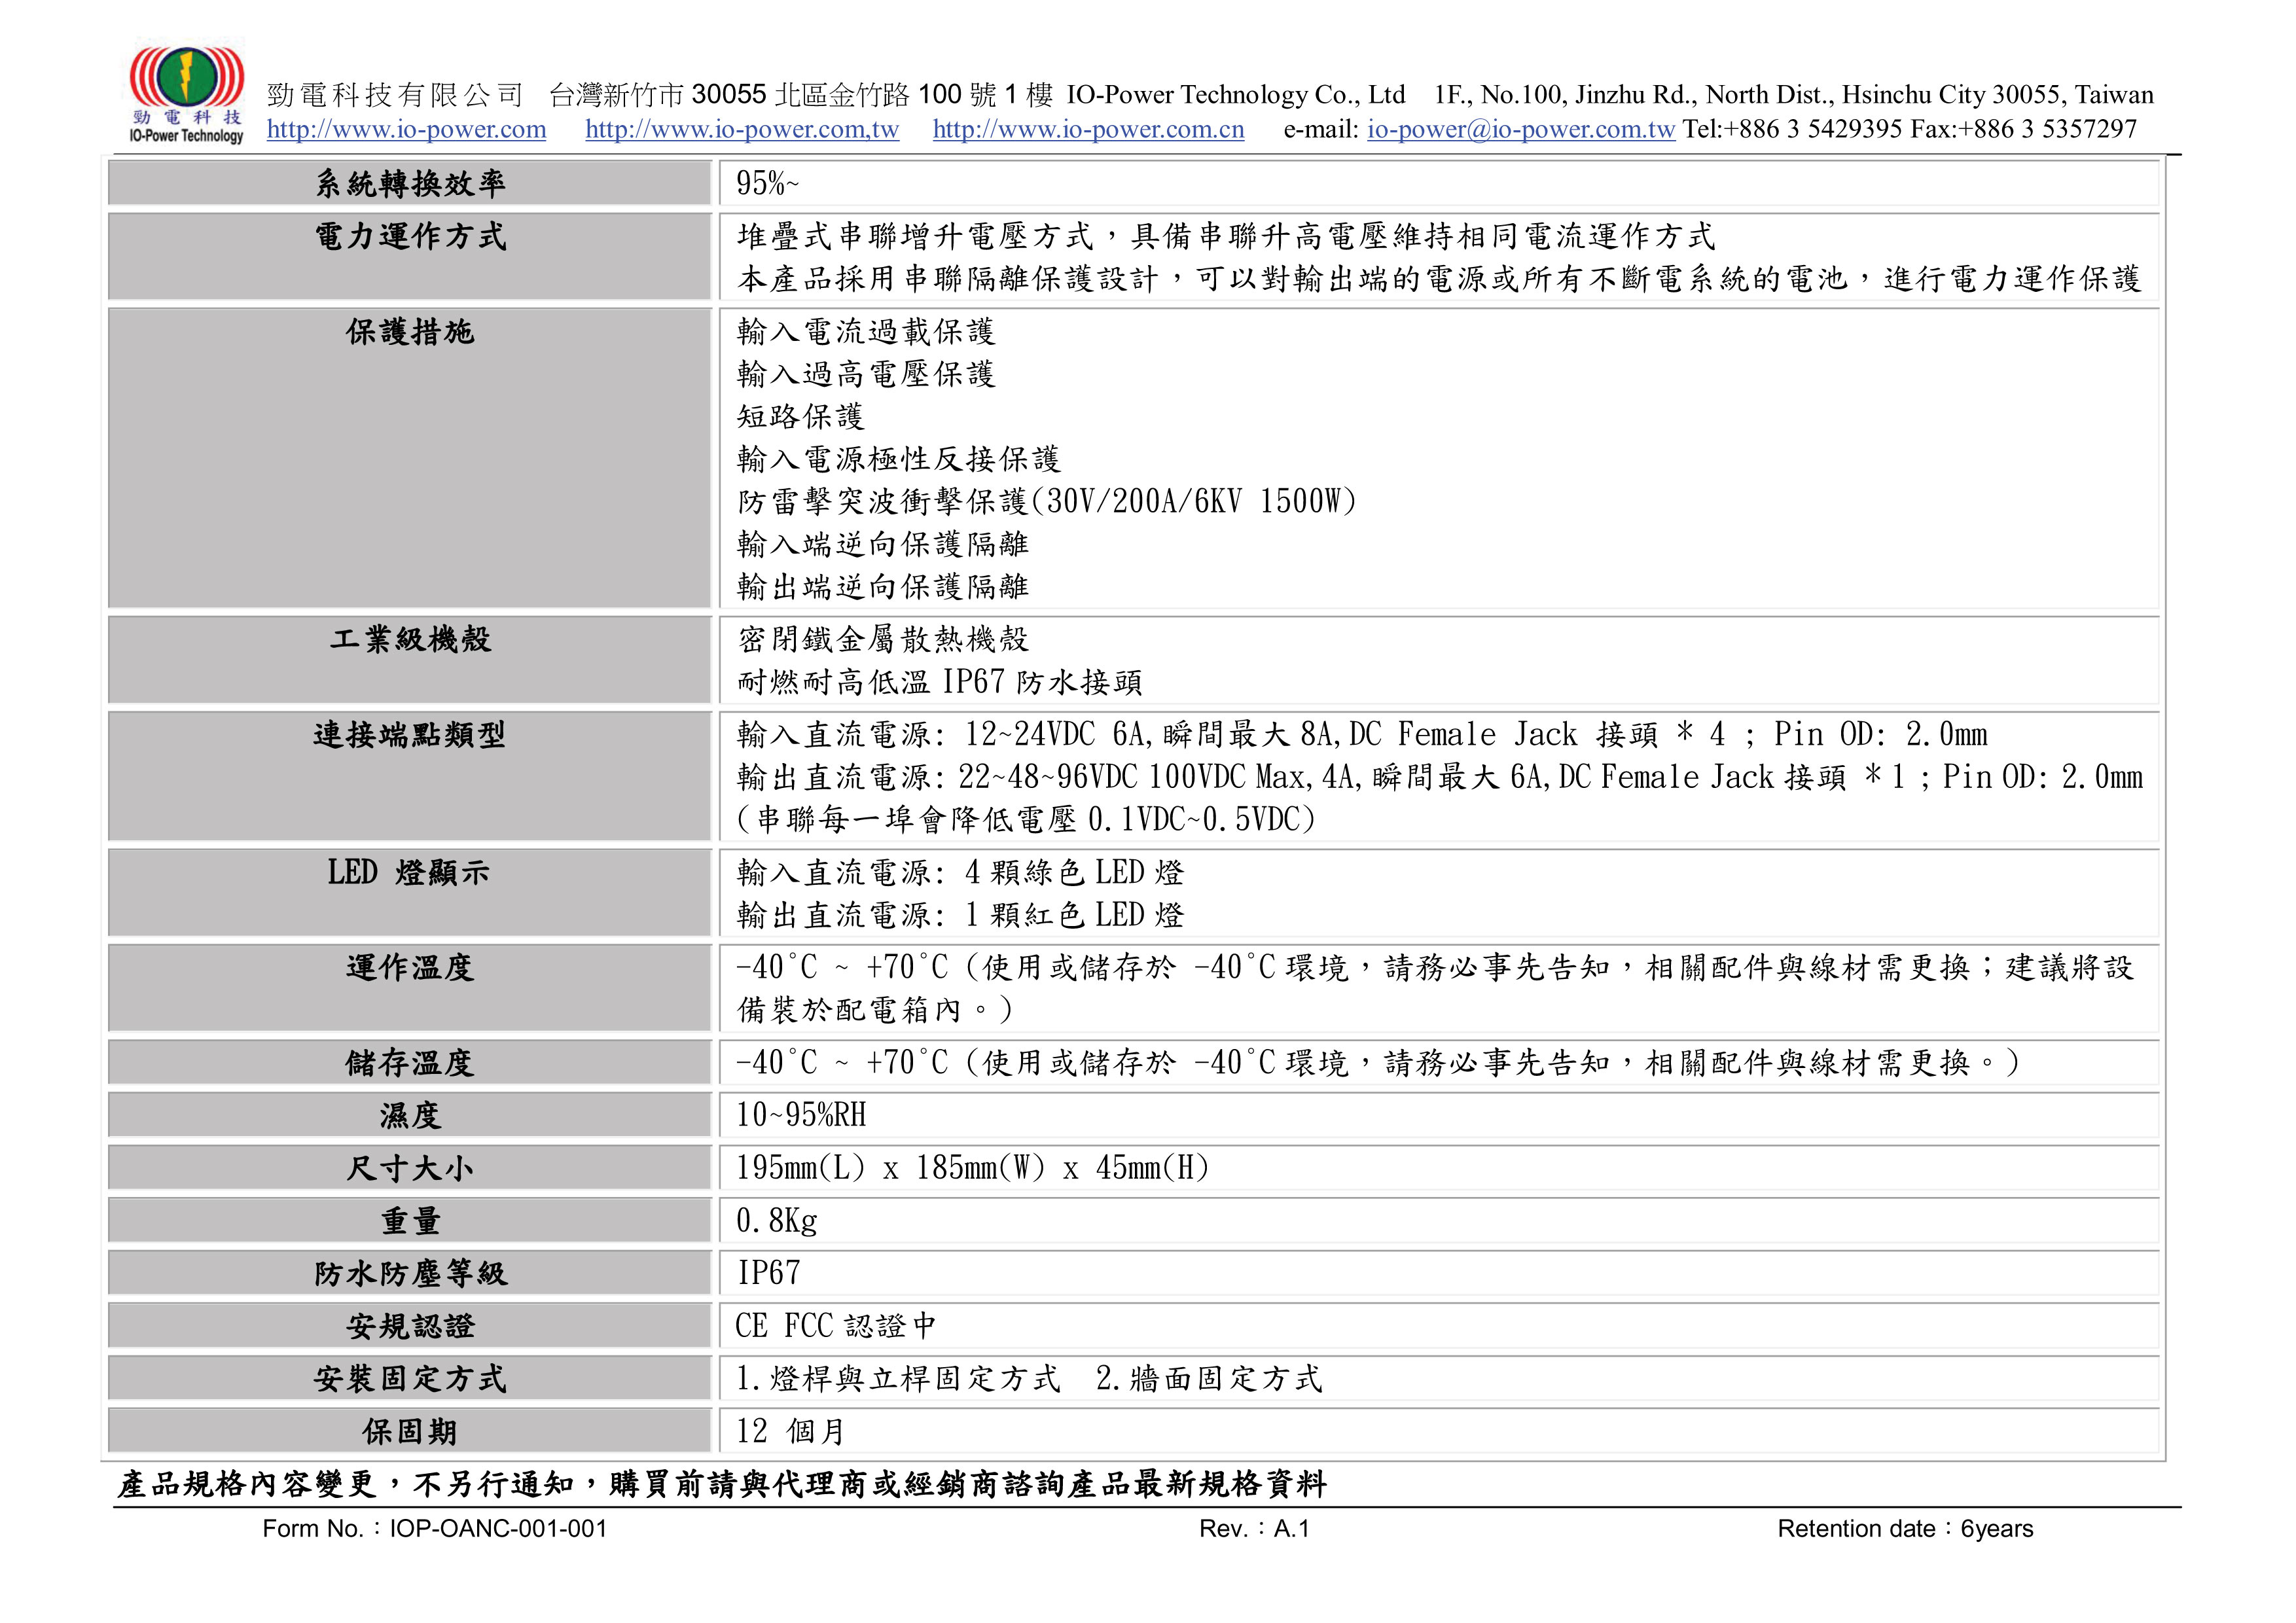This screenshot has width=2296, height=1623.
Task: Click the 95%~ efficiency value
Action: [767, 183]
